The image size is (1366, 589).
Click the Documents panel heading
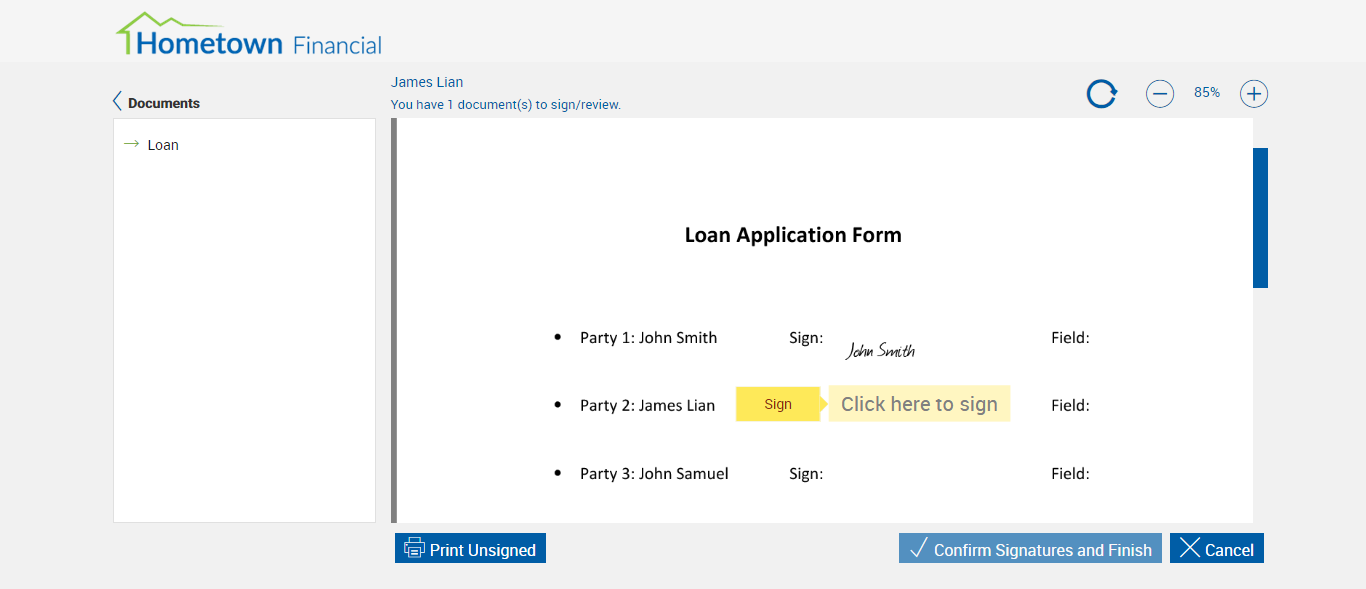[164, 103]
